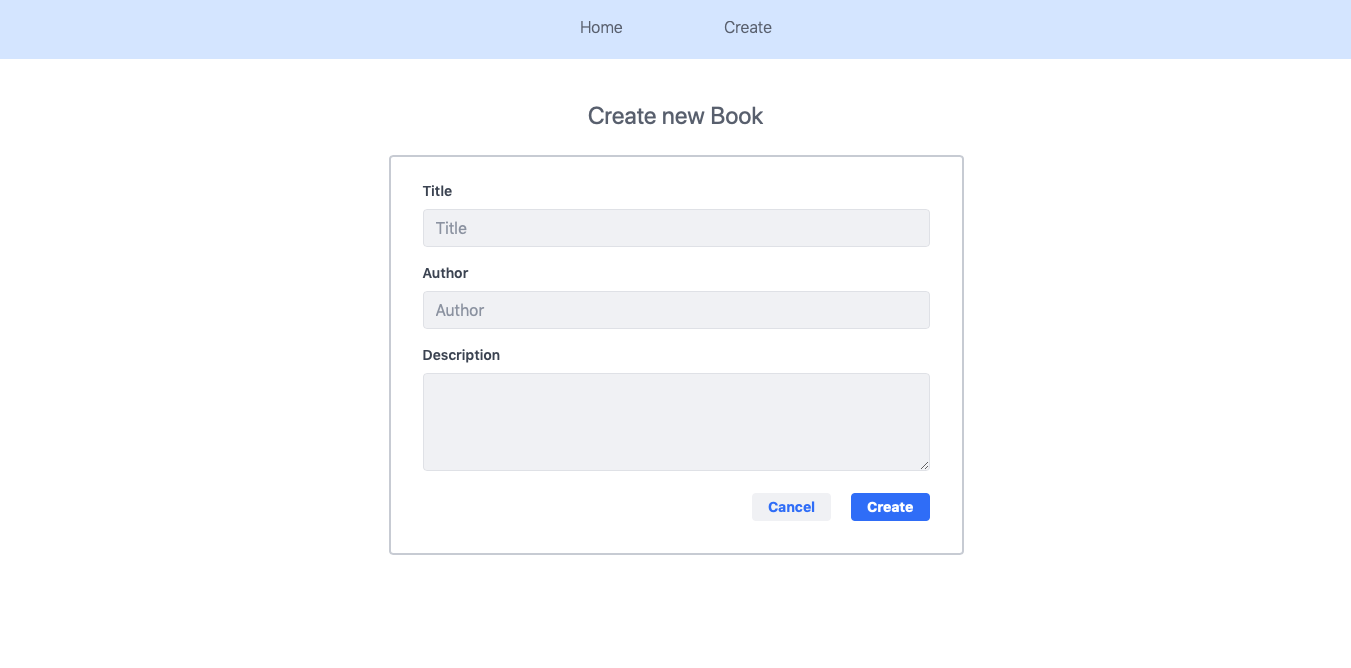Click the textarea resize handle
The height and width of the screenshot is (668, 1351).
point(925,465)
